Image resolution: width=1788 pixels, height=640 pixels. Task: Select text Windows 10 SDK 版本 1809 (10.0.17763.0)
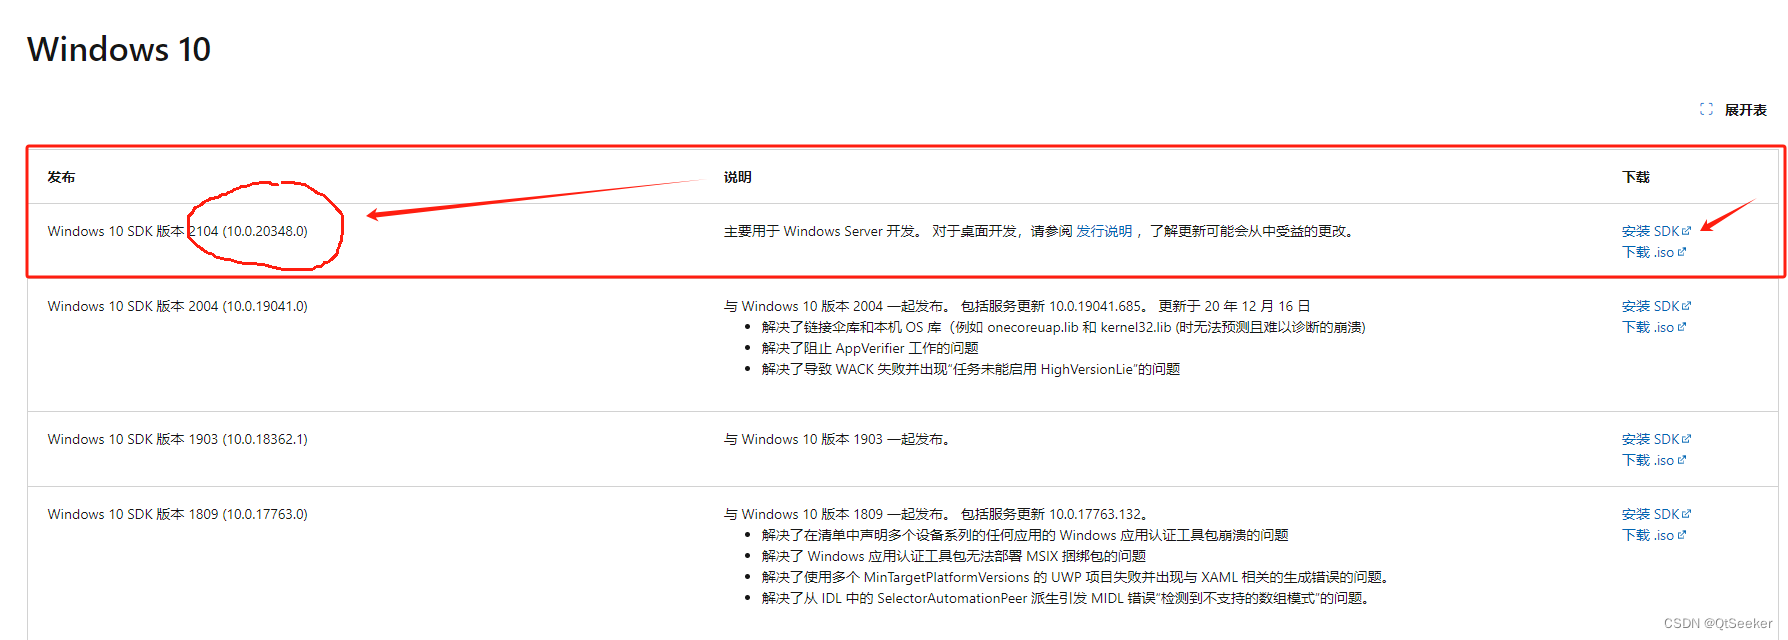pyautogui.click(x=177, y=514)
